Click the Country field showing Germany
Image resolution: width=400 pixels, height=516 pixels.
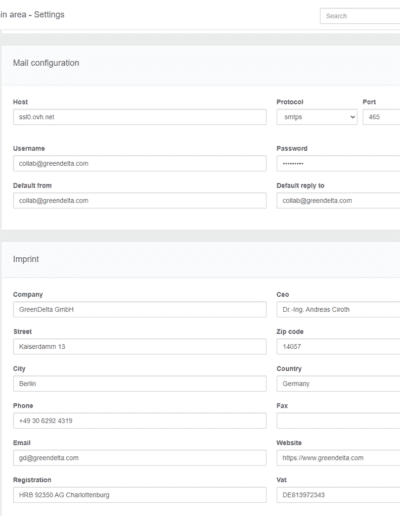click(x=338, y=384)
